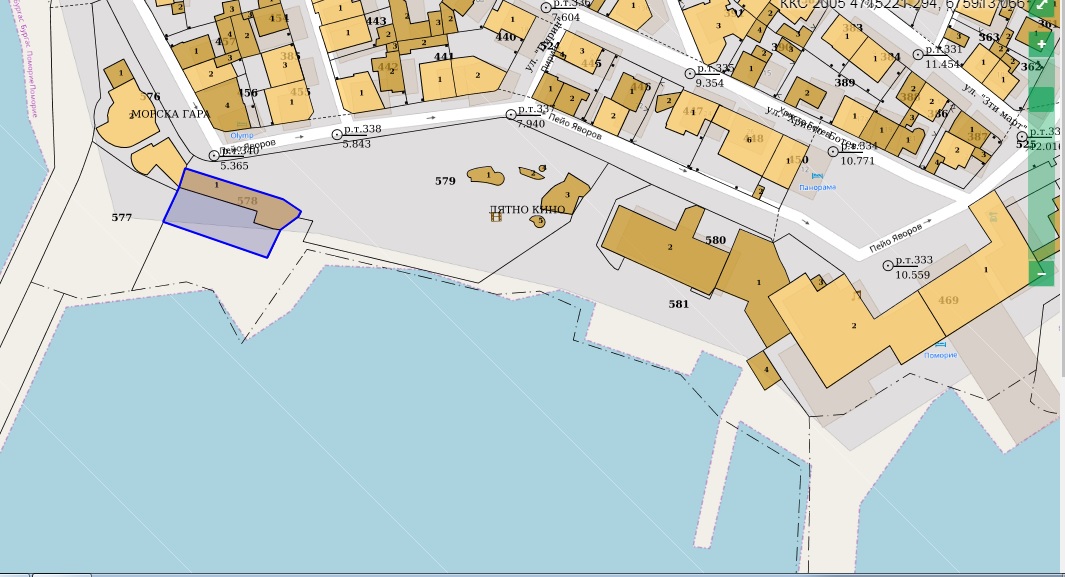Click the Поморие blue place label
The width and height of the screenshot is (1065, 577).
coord(940,355)
